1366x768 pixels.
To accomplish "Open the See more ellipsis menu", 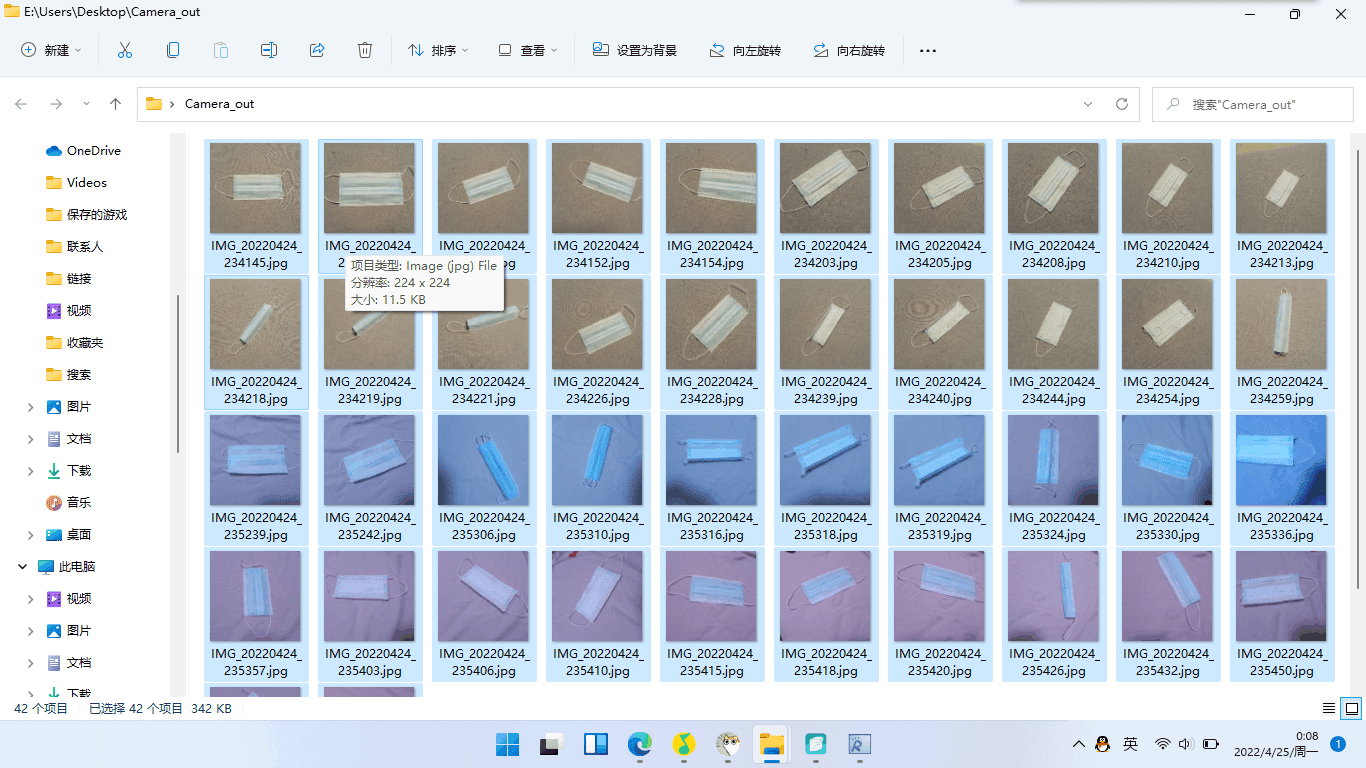I will [927, 50].
